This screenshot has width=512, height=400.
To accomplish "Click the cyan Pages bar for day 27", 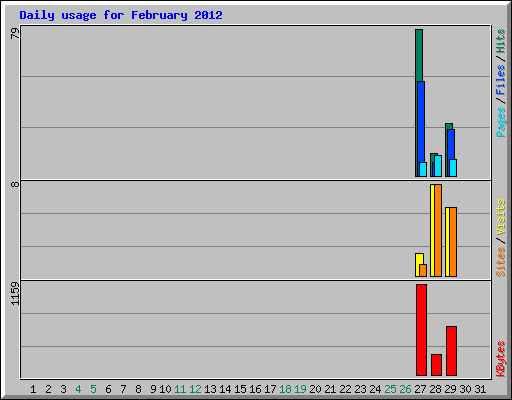I will [x=423, y=169].
